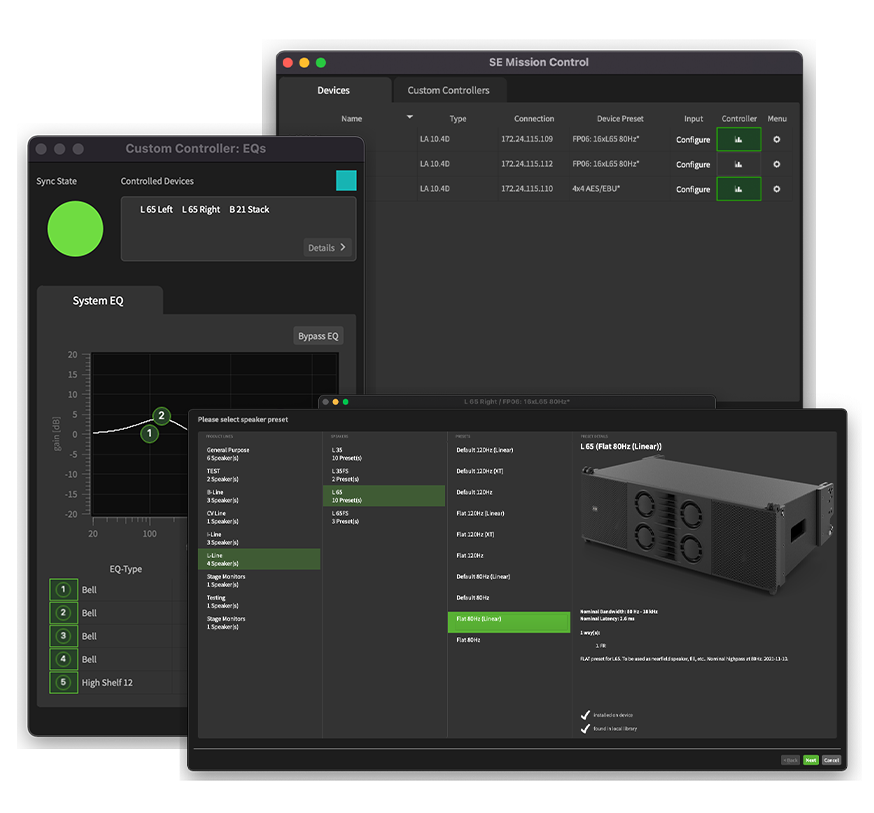
Task: Select EQ band 5 High Shelf icon
Action: 64,682
